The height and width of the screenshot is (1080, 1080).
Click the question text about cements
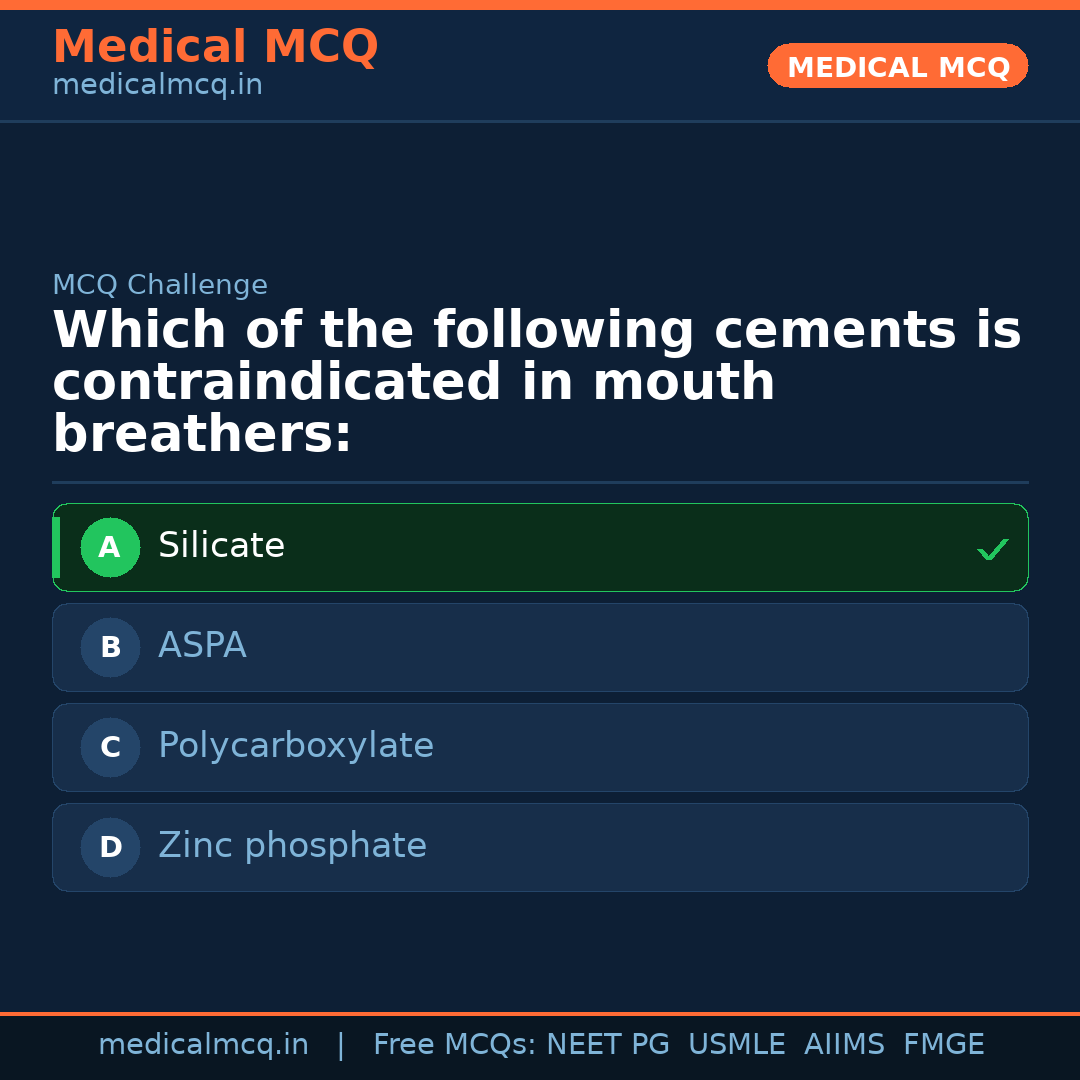click(536, 382)
